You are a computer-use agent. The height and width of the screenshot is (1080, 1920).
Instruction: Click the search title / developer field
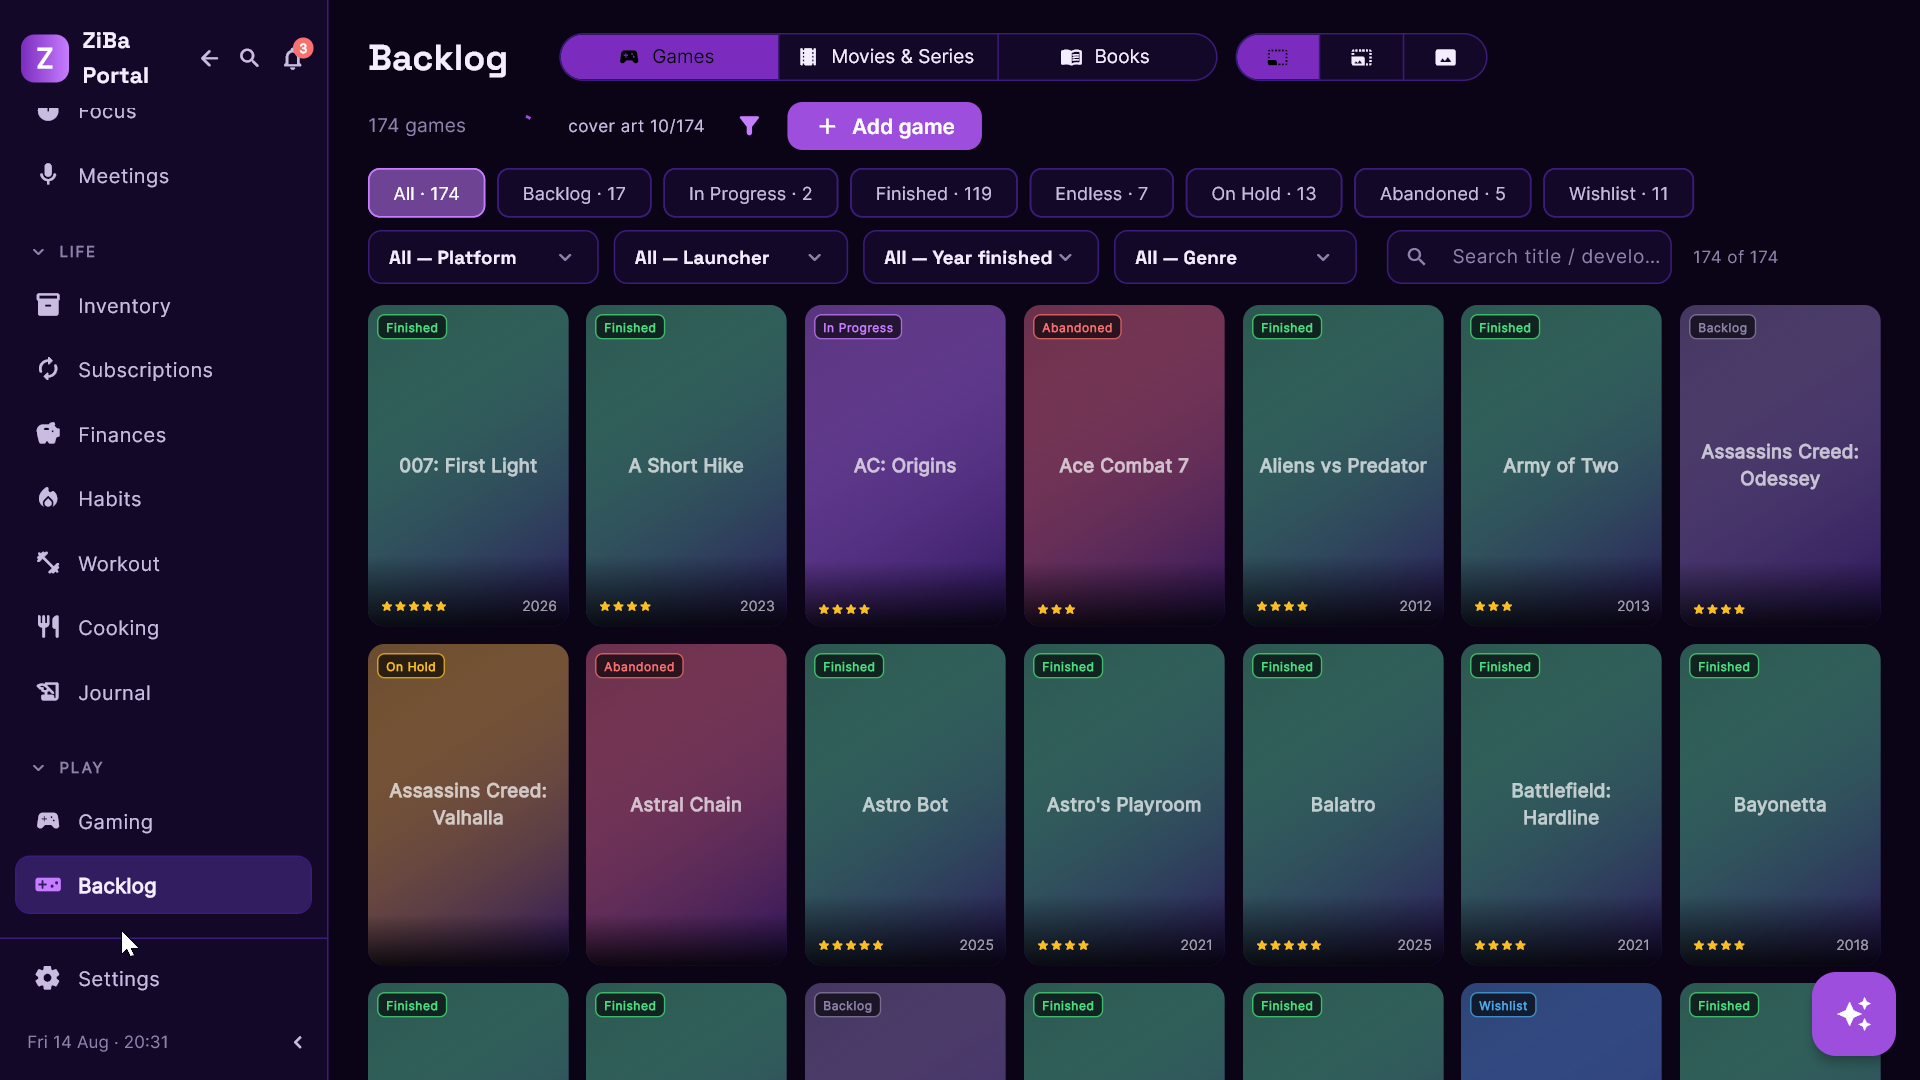tap(1528, 257)
